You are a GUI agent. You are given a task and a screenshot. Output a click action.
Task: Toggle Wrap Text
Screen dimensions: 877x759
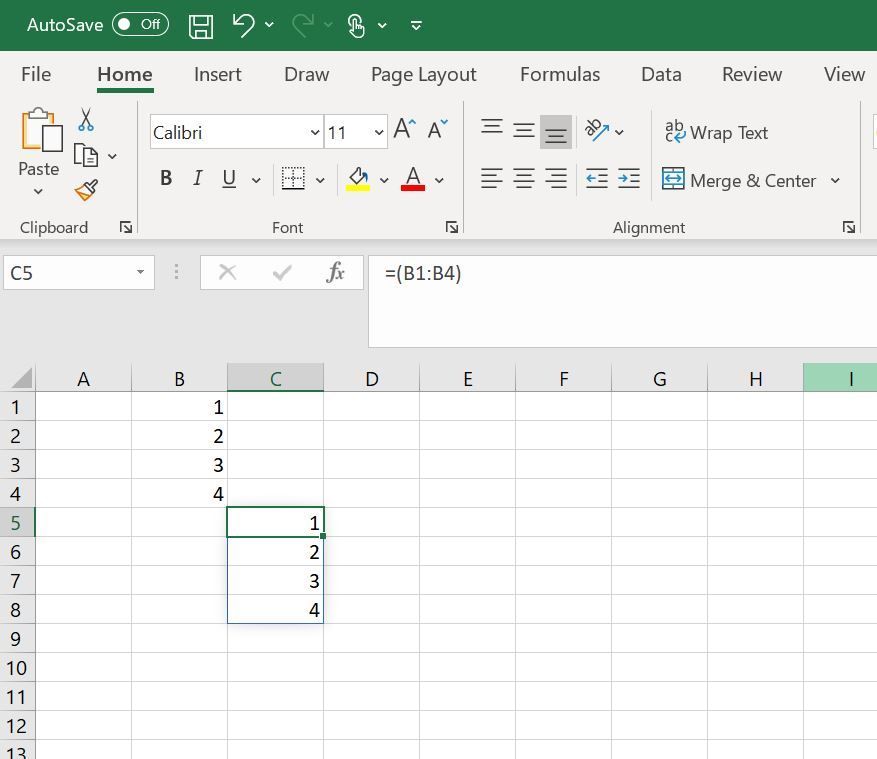point(716,133)
